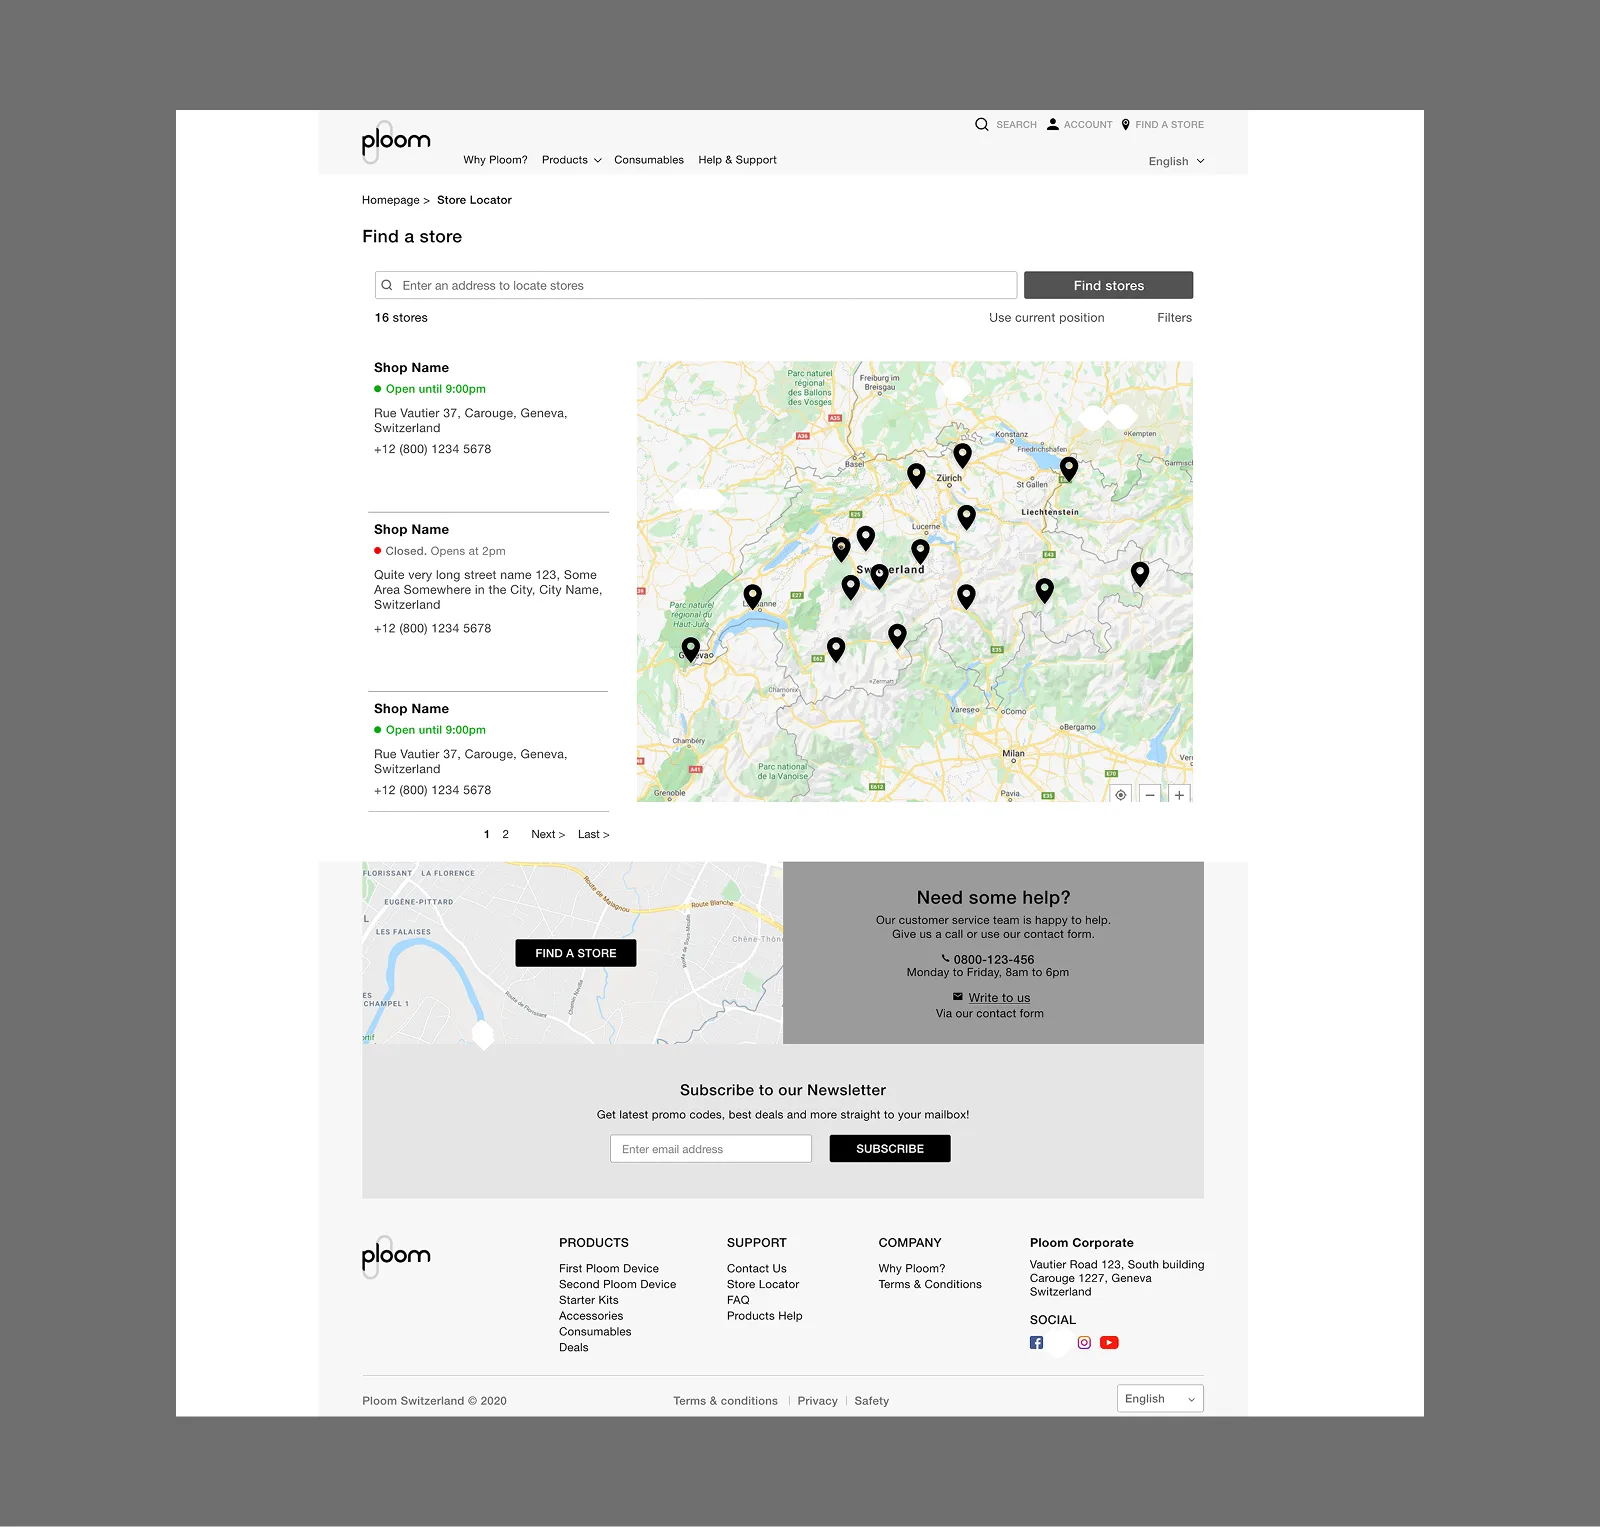Click the Last > pagination link
This screenshot has width=1600, height=1527.
[x=594, y=834]
